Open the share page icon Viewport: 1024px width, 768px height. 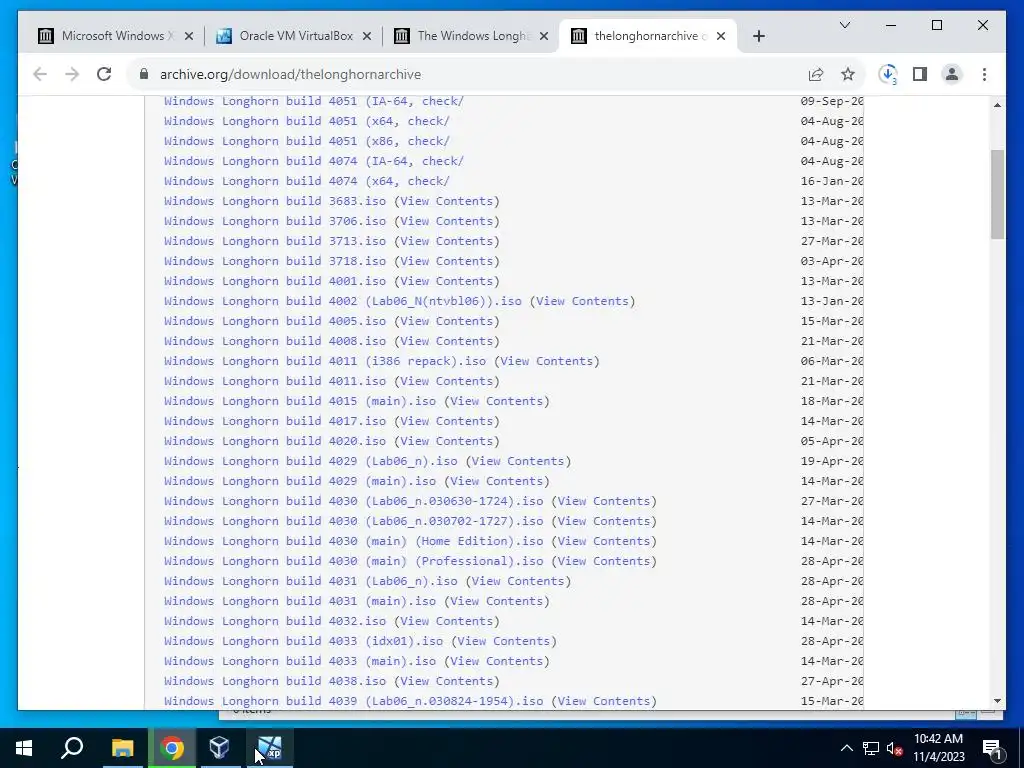click(x=816, y=74)
